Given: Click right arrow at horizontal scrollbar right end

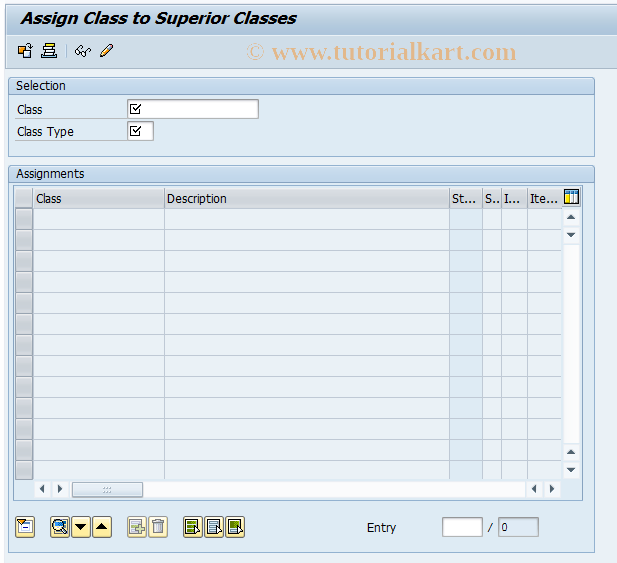Looking at the screenshot, I should pos(552,489).
